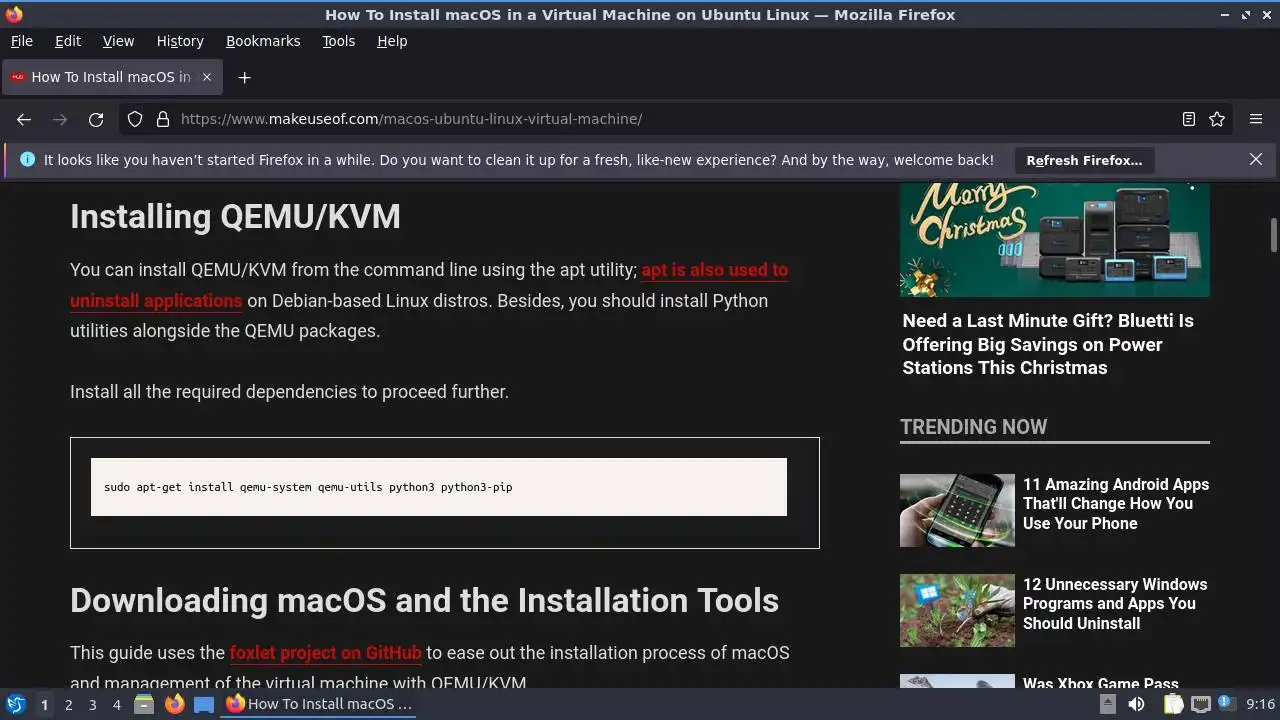This screenshot has width=1280, height=720.
Task: Follow the 'foxlet project on GitHub' link
Action: point(325,653)
